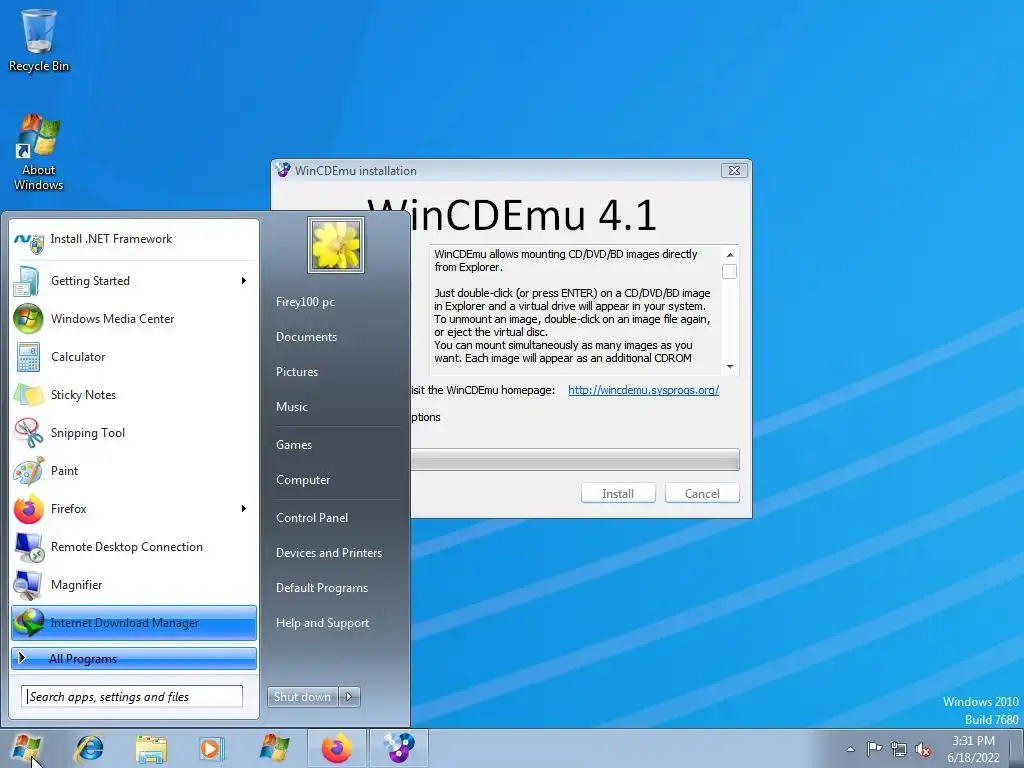This screenshot has height=768, width=1024.
Task: Click description scrollbar down arrow
Action: click(729, 367)
